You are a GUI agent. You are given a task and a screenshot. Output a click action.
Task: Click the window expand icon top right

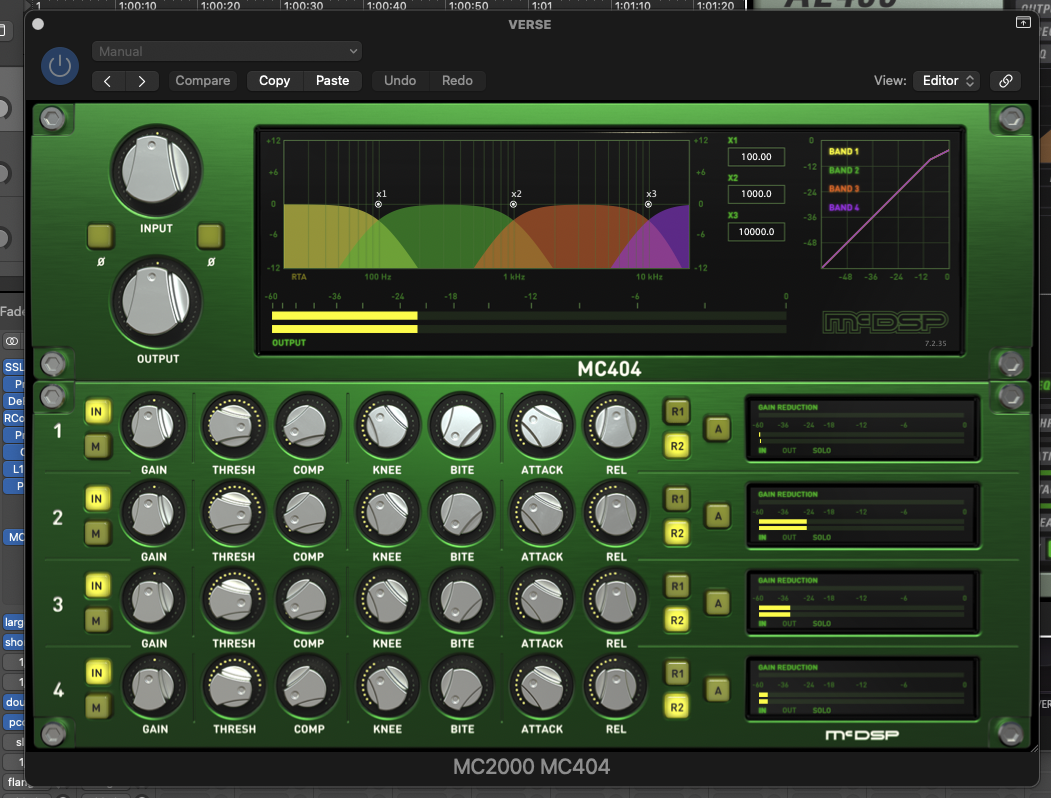click(x=1024, y=23)
